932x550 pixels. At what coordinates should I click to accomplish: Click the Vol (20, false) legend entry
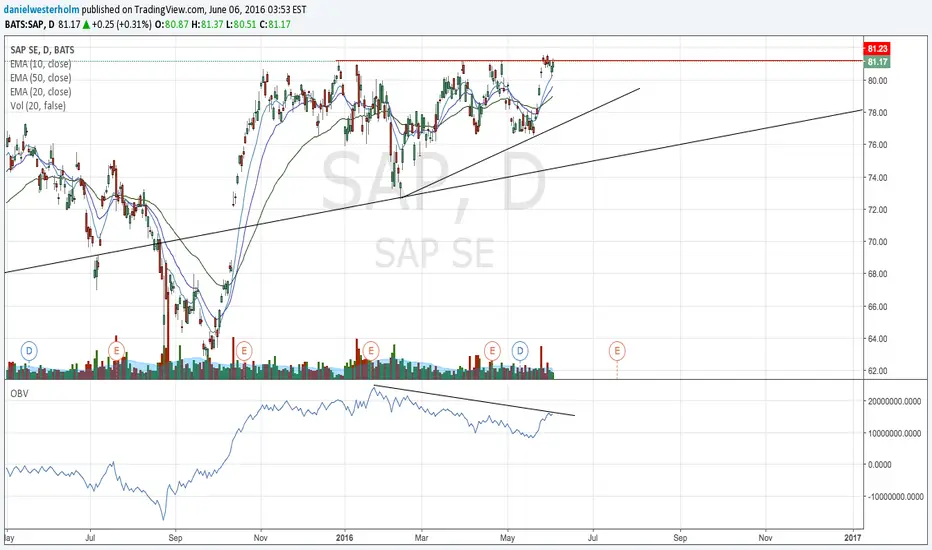tap(38, 106)
